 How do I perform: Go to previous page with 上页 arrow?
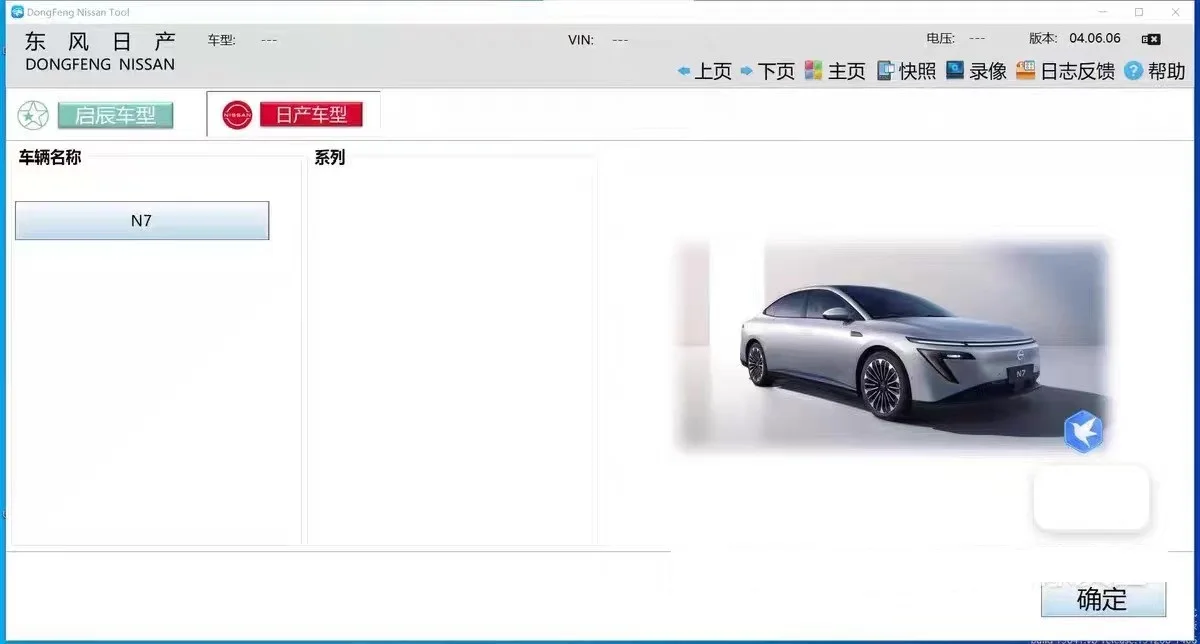pos(704,71)
